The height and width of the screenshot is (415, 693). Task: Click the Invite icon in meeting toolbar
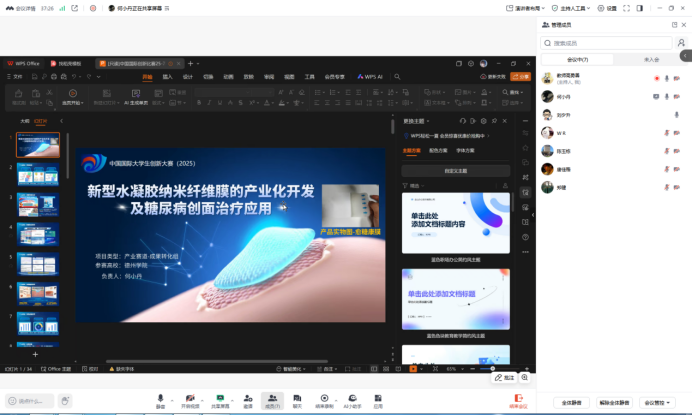(x=248, y=399)
